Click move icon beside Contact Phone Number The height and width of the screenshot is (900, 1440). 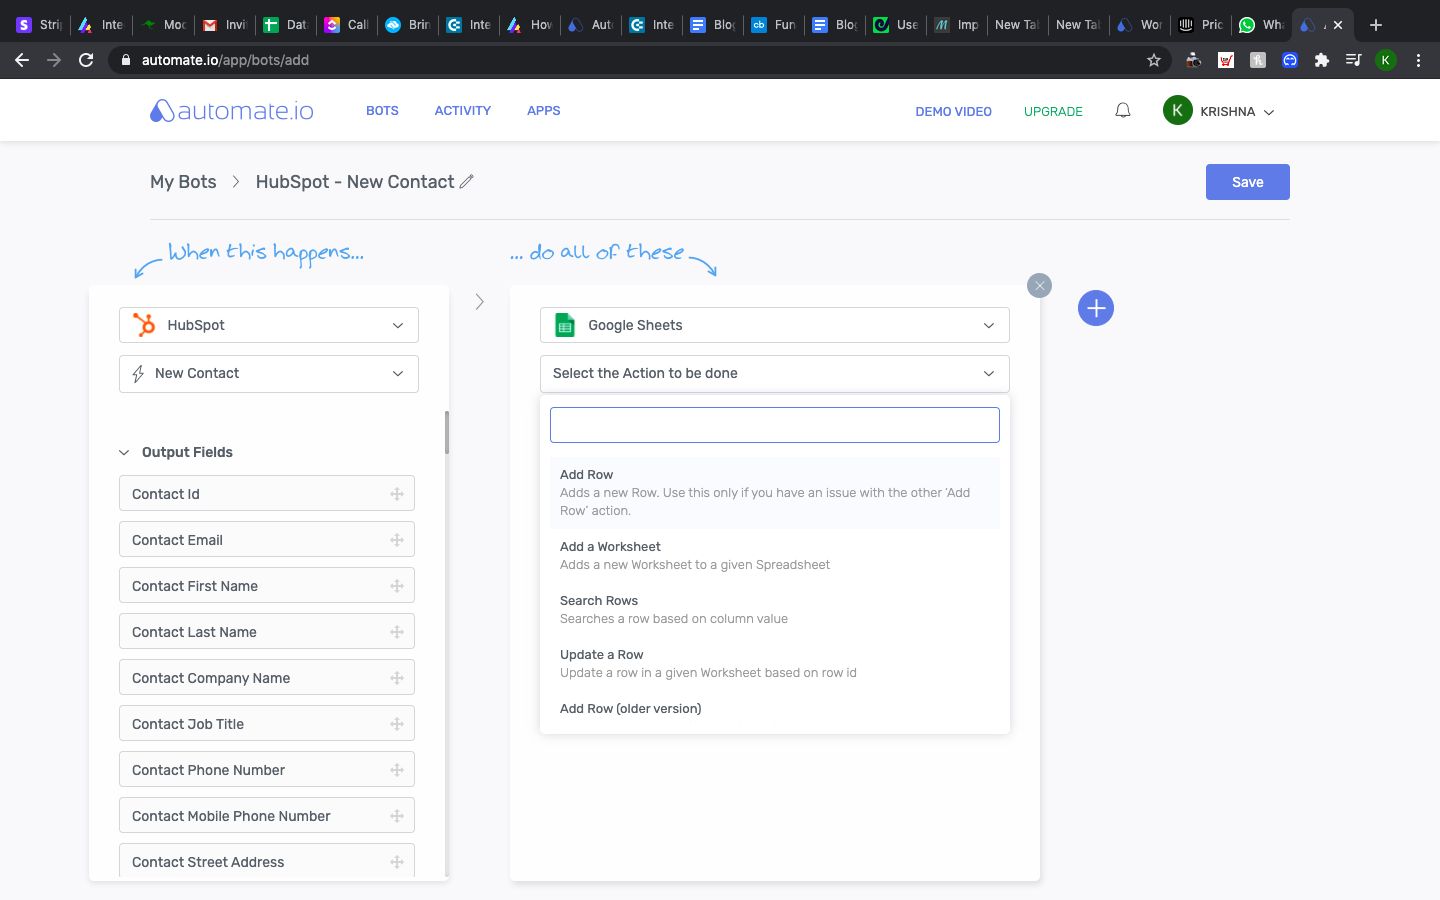tap(397, 770)
